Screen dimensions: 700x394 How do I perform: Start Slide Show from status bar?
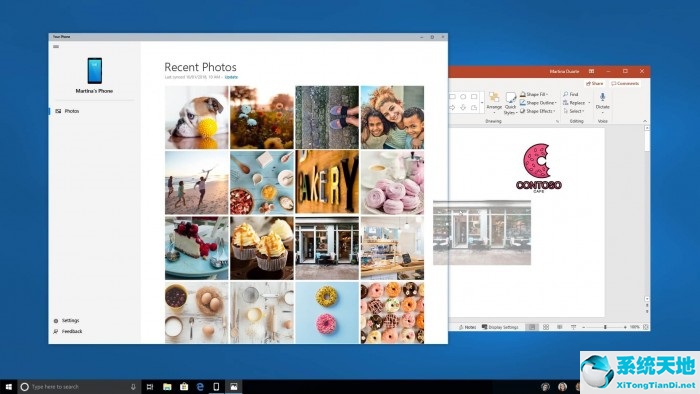tap(573, 327)
